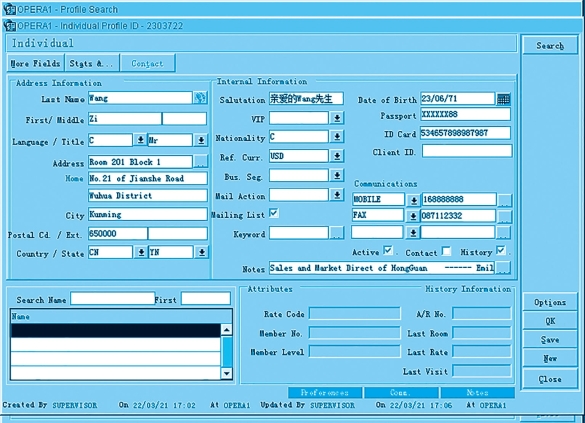Open the Address ellipsis lookup button

pos(201,162)
